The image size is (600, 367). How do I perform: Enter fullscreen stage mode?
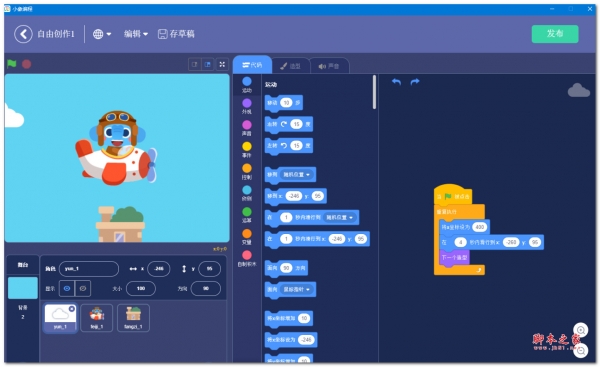(222, 64)
